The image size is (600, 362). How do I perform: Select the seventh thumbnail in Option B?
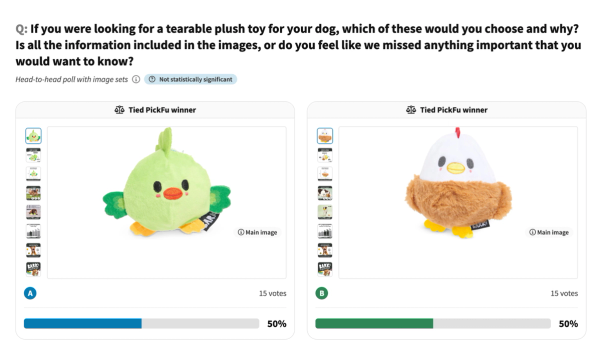point(325,250)
